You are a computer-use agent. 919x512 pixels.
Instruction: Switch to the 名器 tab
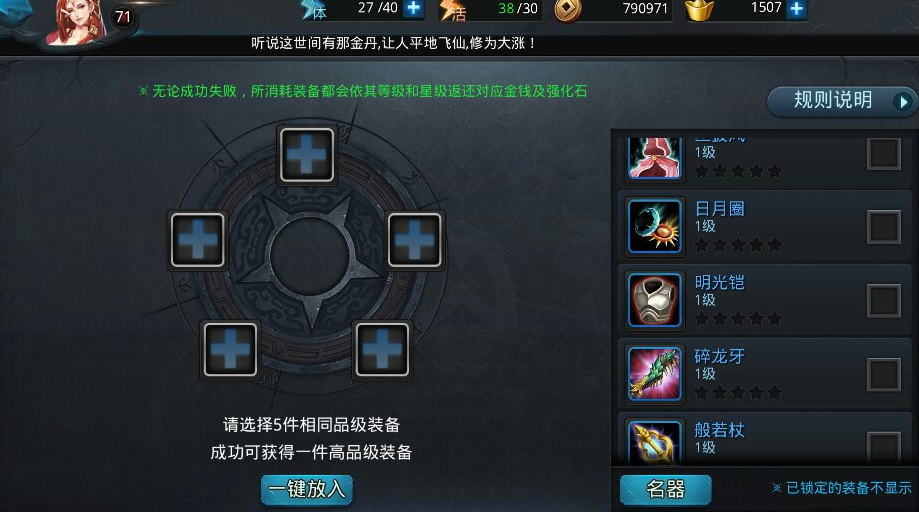(666, 489)
